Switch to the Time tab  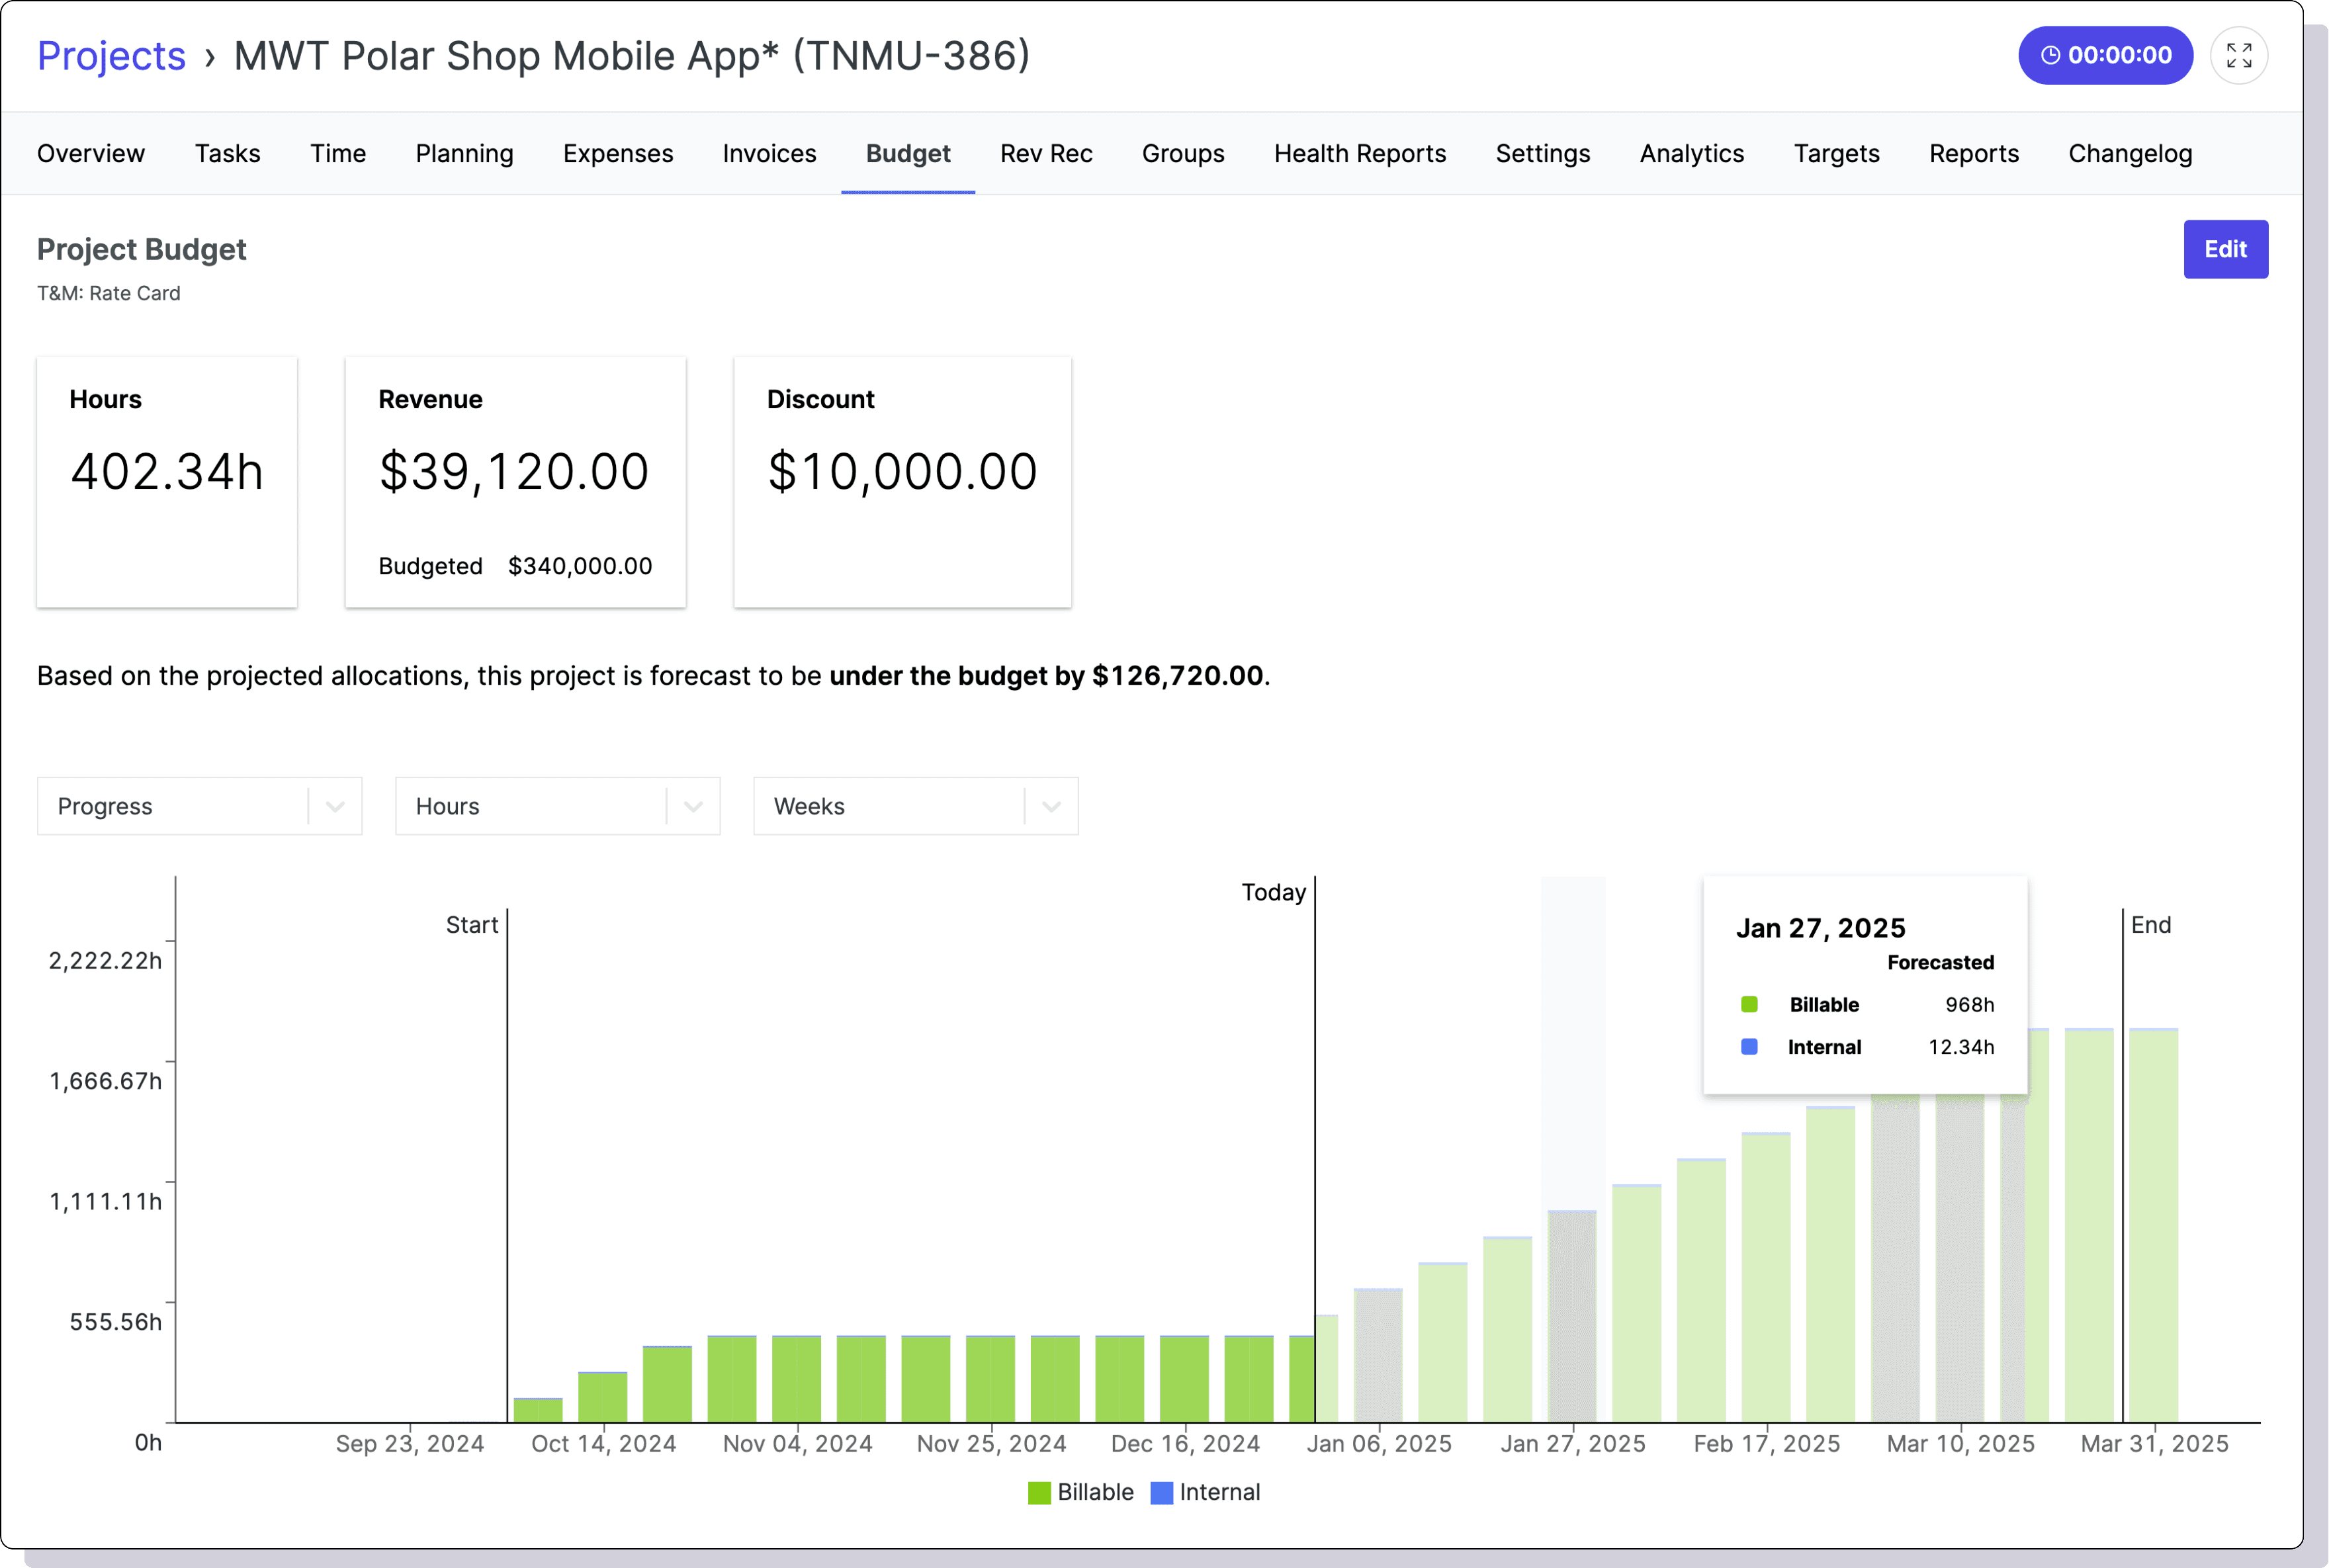(x=338, y=153)
